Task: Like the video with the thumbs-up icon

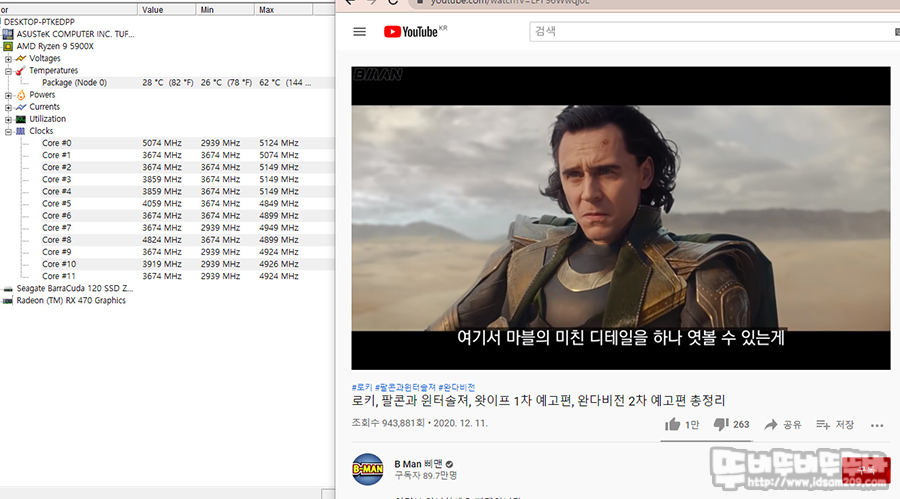Action: pyautogui.click(x=672, y=424)
